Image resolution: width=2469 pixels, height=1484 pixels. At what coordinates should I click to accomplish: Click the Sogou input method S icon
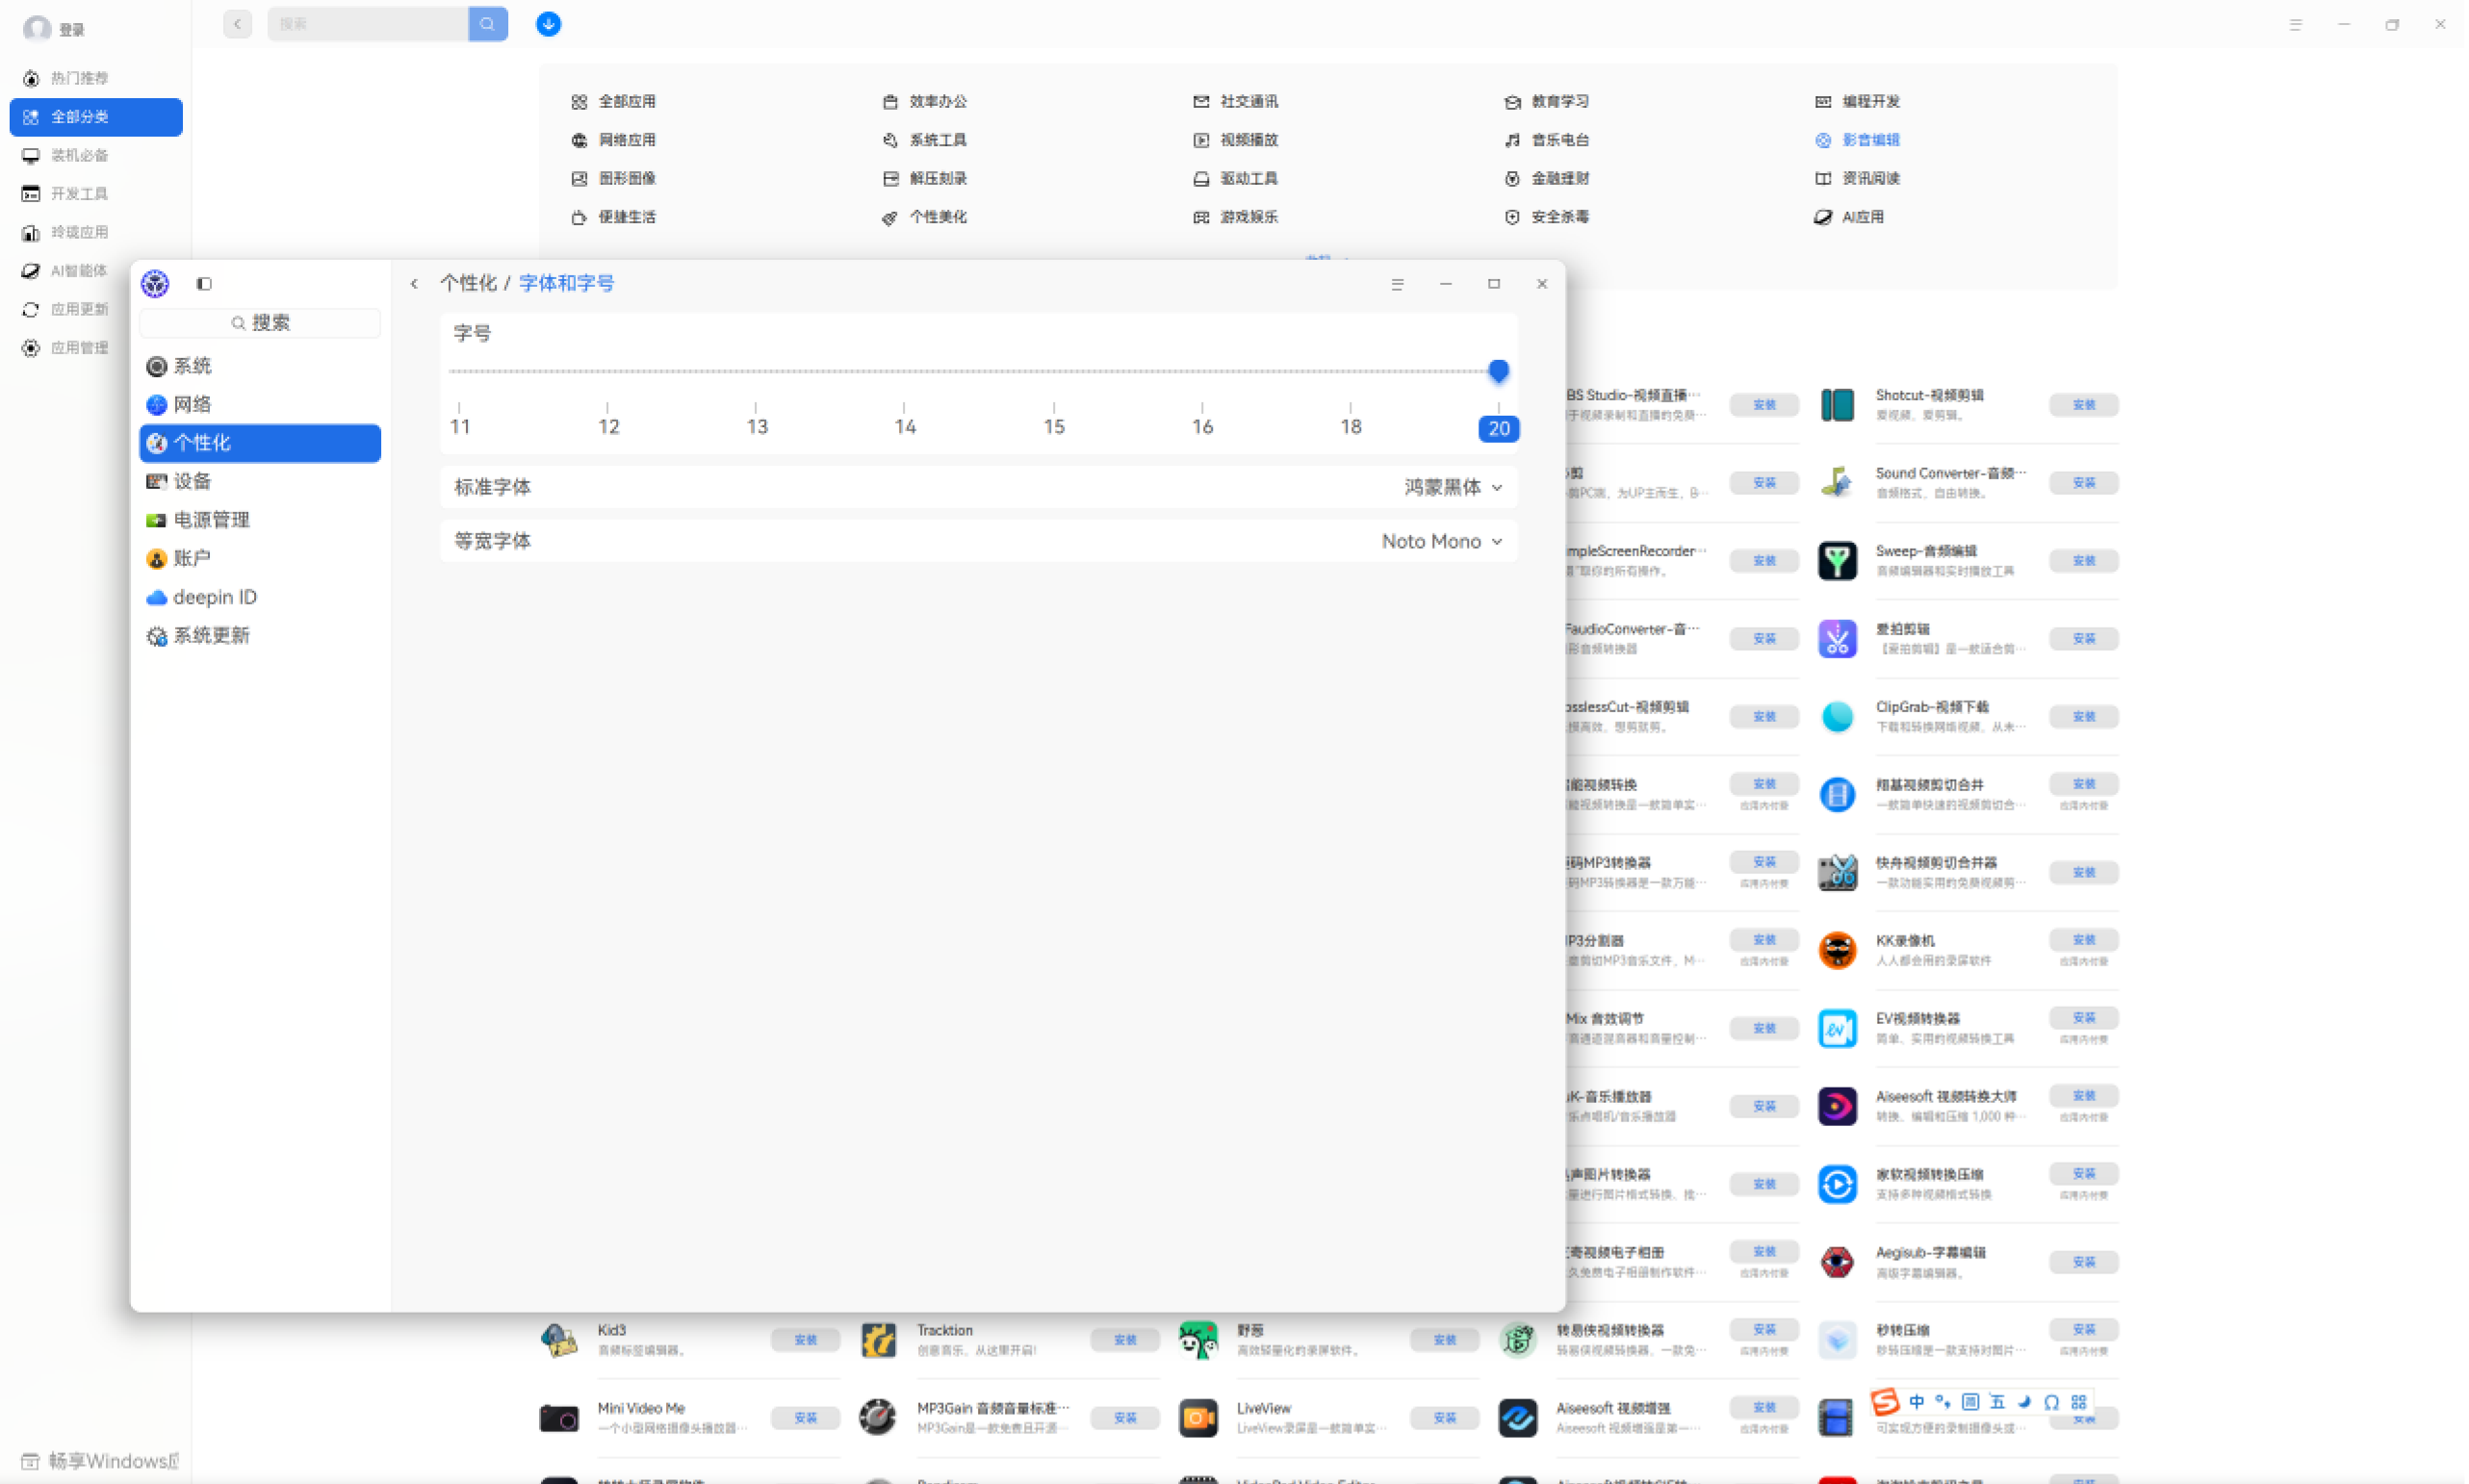[1884, 1402]
